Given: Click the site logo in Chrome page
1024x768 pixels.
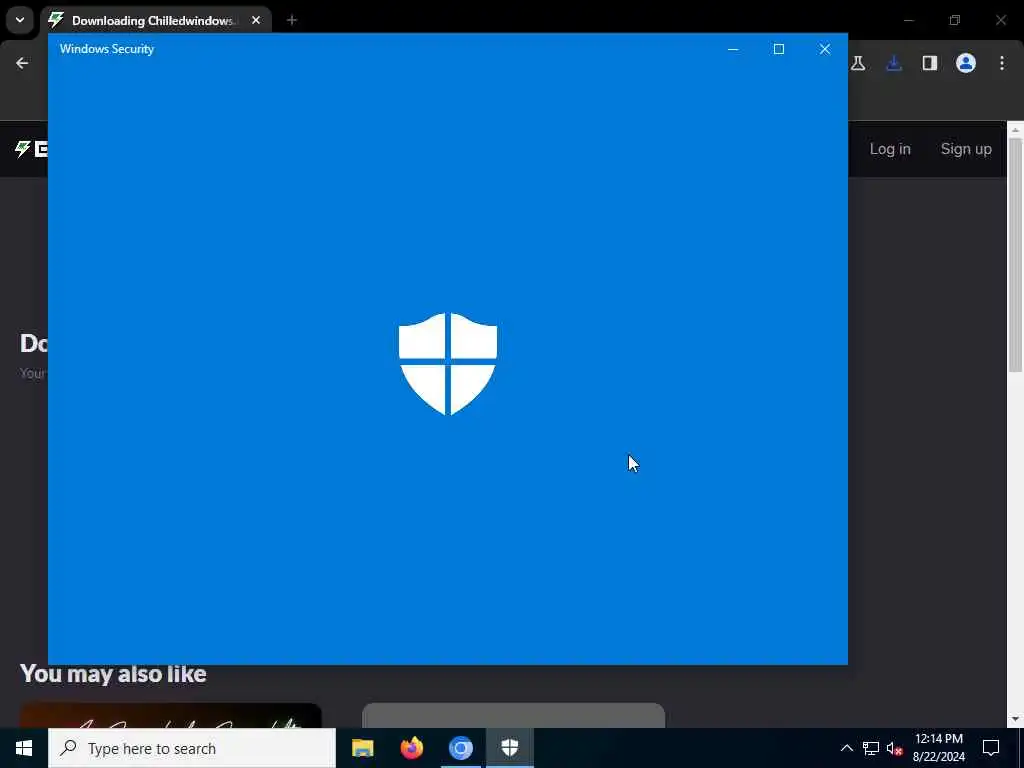Looking at the screenshot, I should 31,149.
